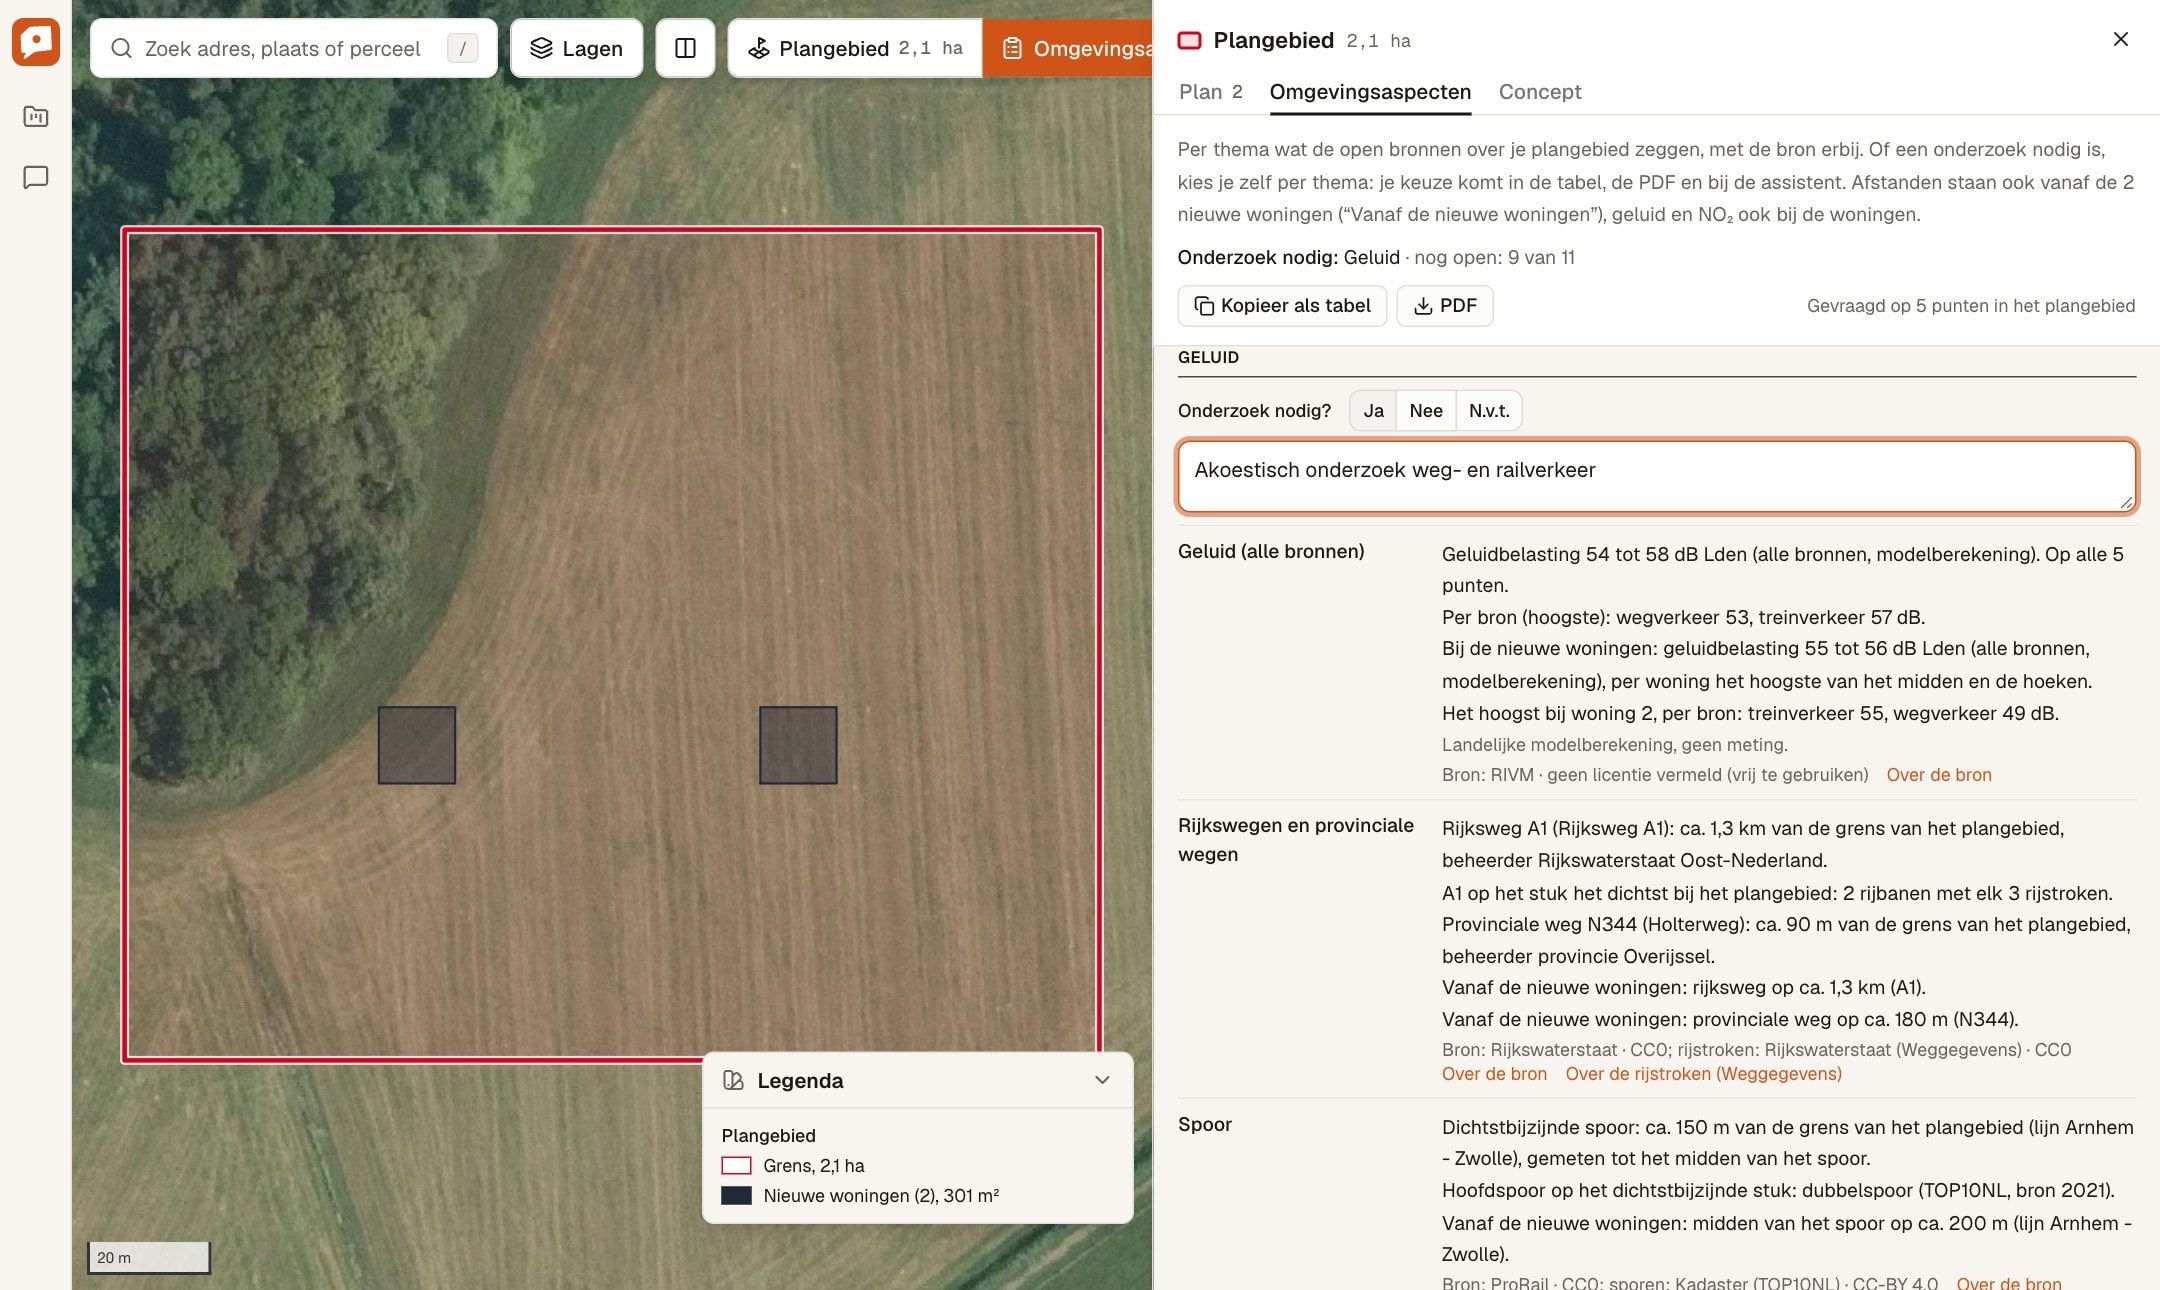Click the Akoestisch onderzoek text field
This screenshot has width=2160, height=1290.
tap(1657, 476)
